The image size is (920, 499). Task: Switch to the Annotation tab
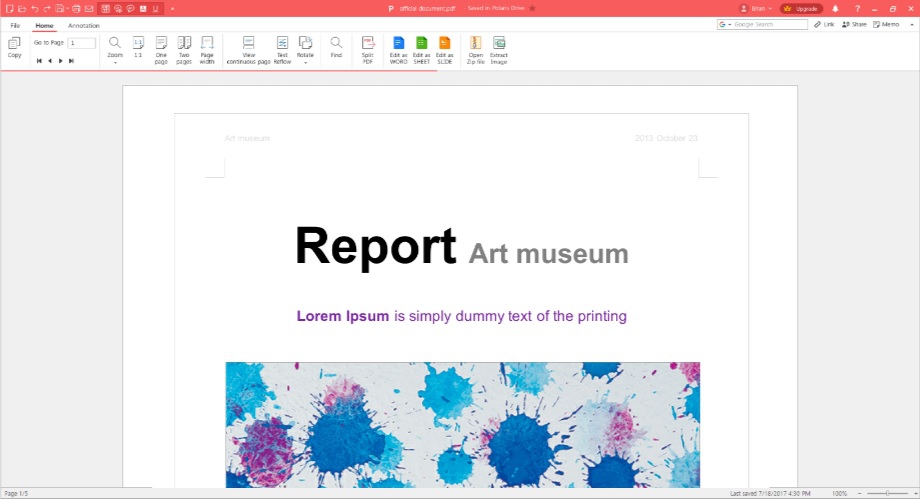tap(84, 25)
